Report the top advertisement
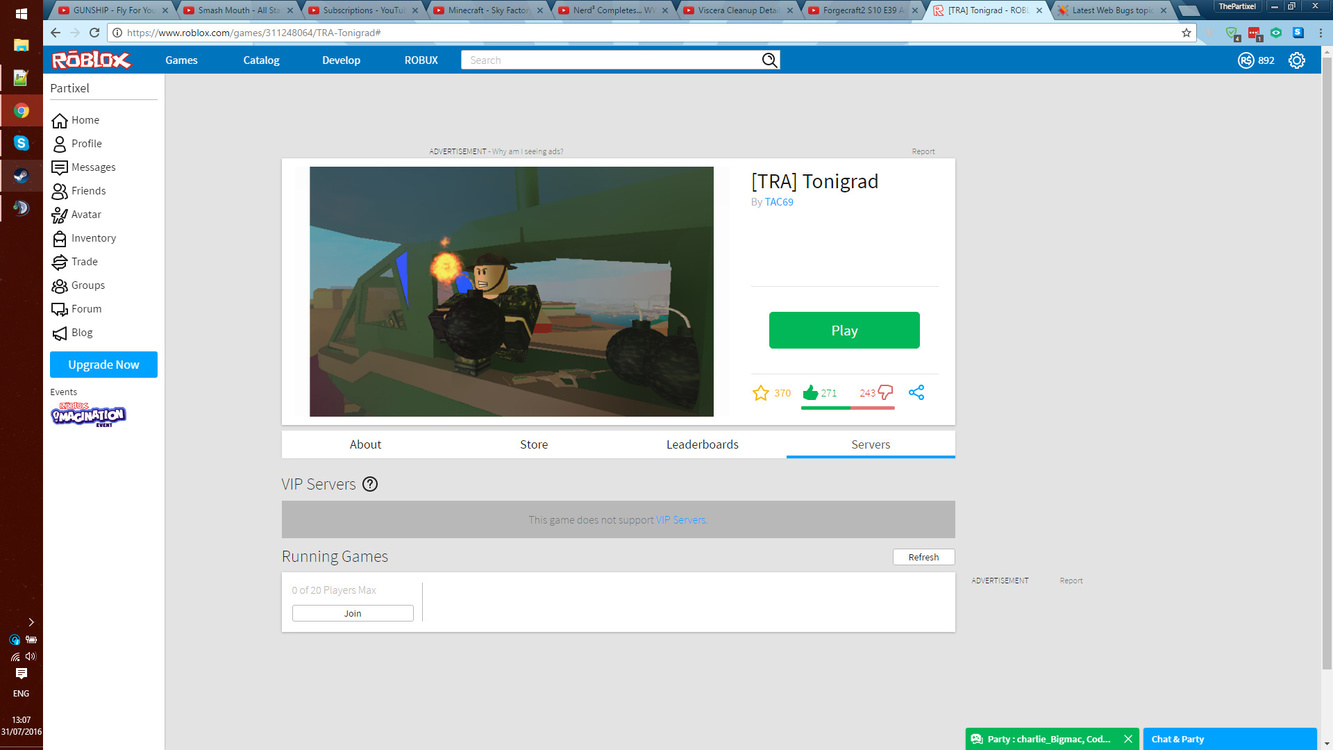 coord(923,152)
